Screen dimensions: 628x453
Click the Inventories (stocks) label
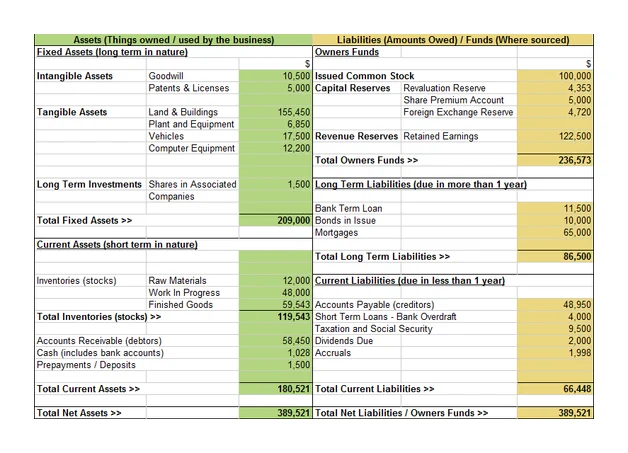click(76, 281)
